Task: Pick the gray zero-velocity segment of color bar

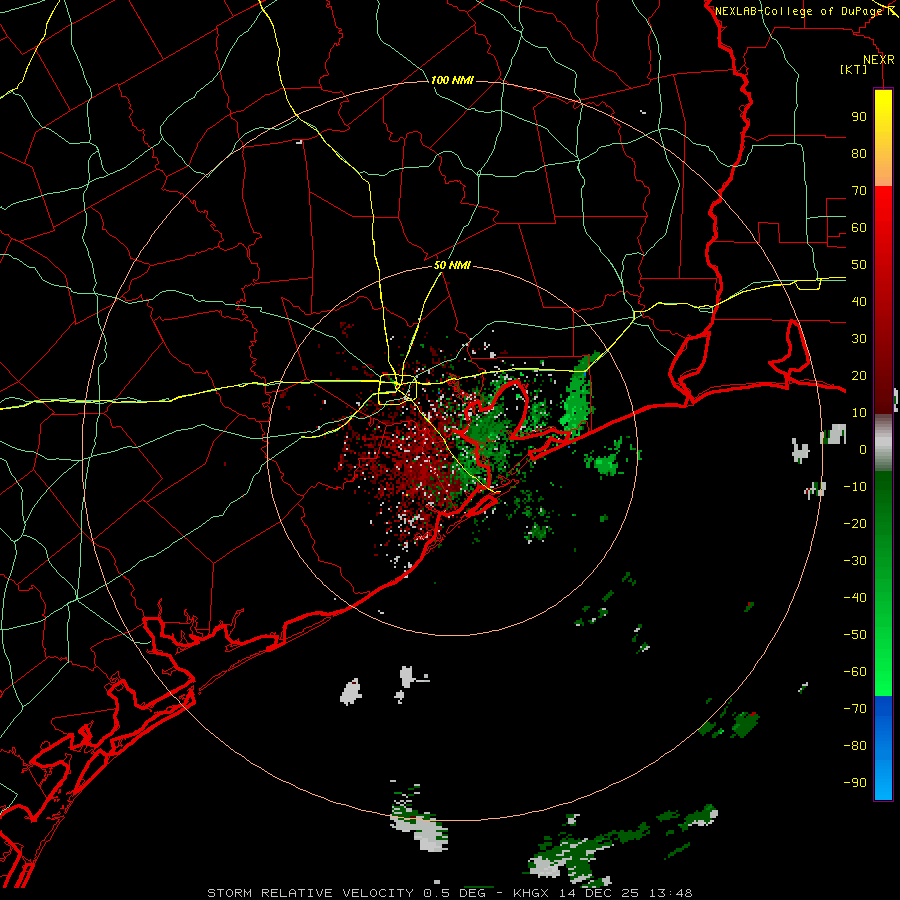Action: tap(883, 443)
